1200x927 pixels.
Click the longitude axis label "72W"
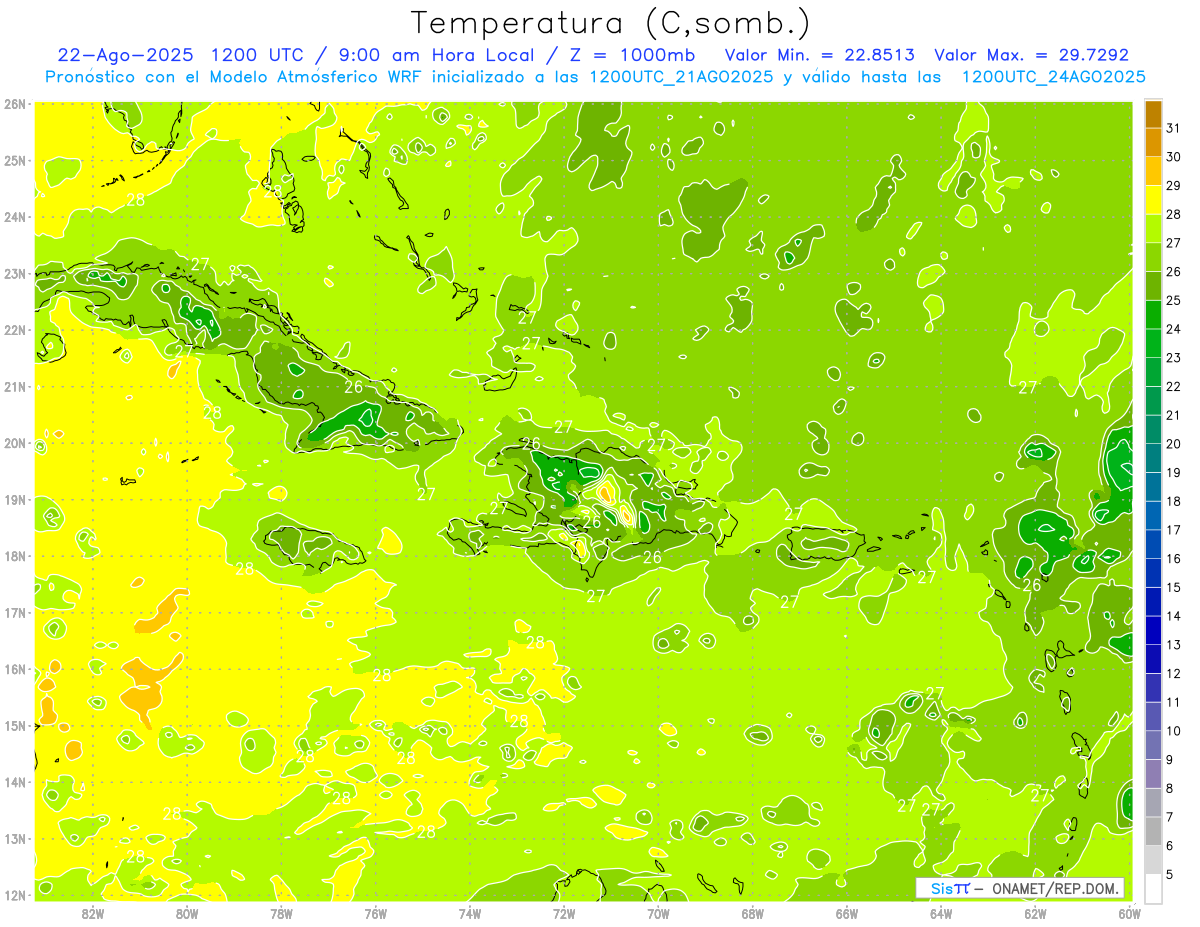pos(564,913)
